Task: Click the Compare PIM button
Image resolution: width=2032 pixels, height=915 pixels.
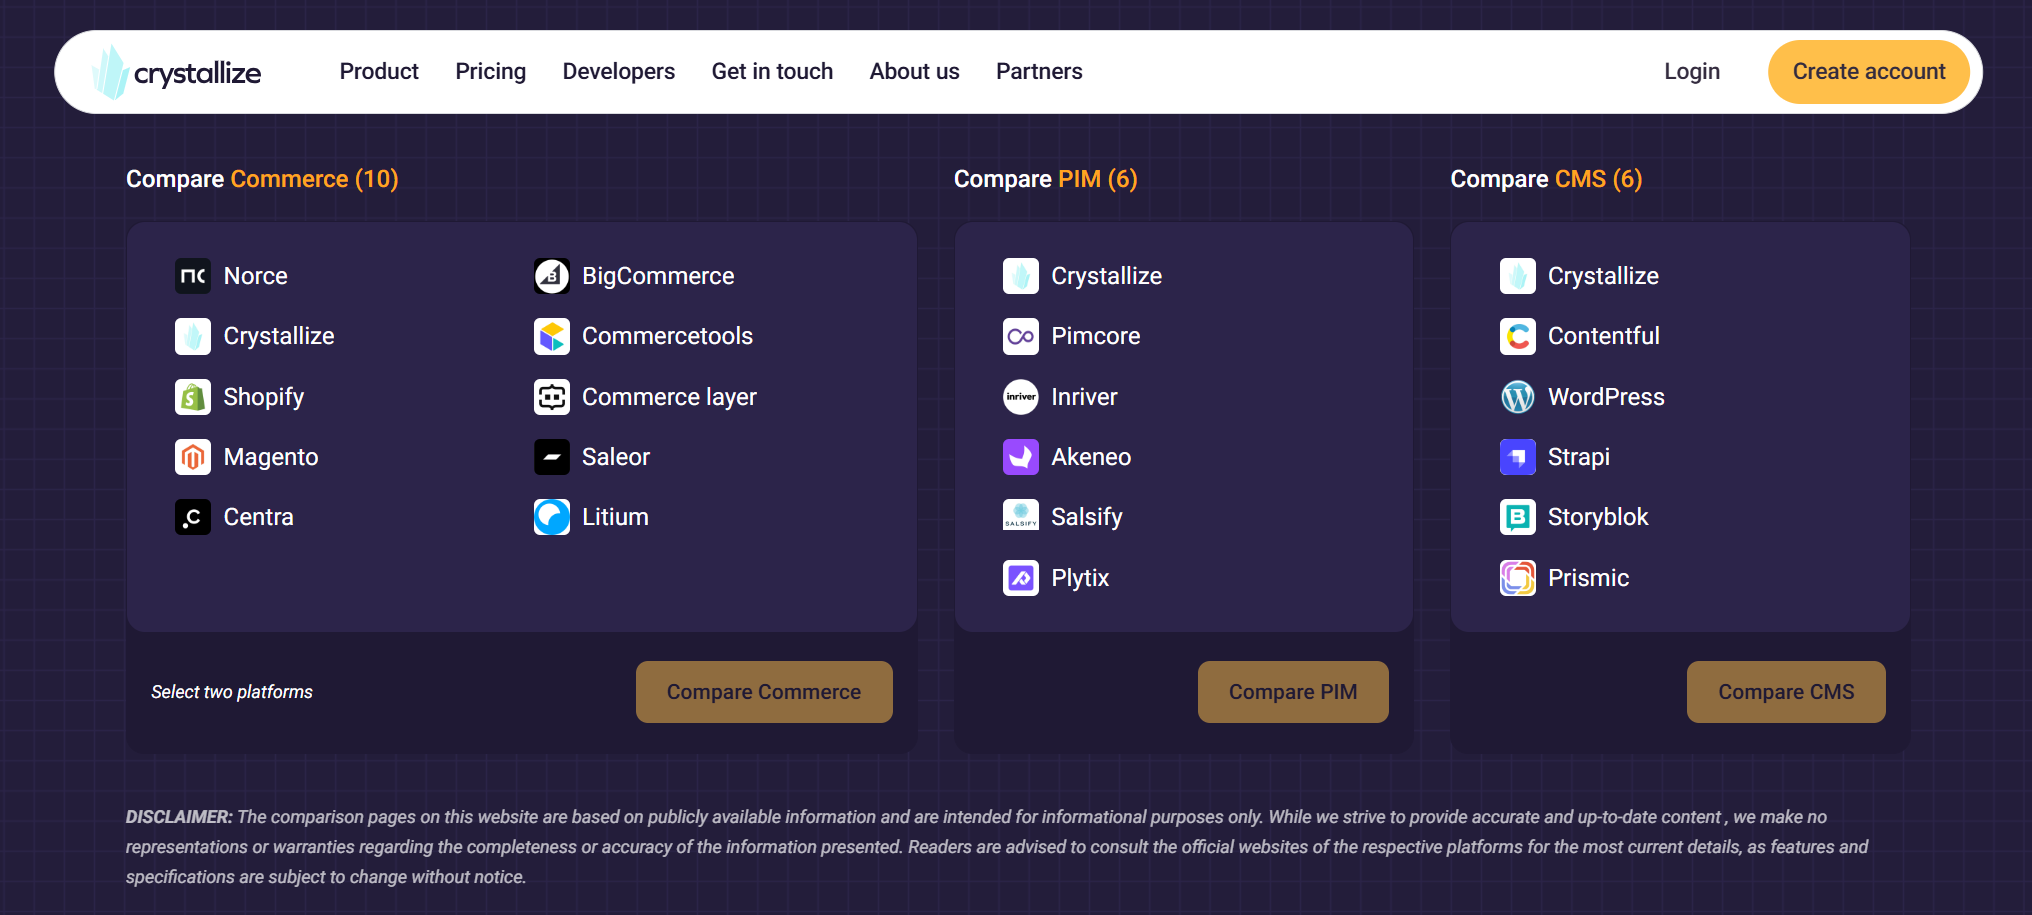Action: pyautogui.click(x=1292, y=692)
